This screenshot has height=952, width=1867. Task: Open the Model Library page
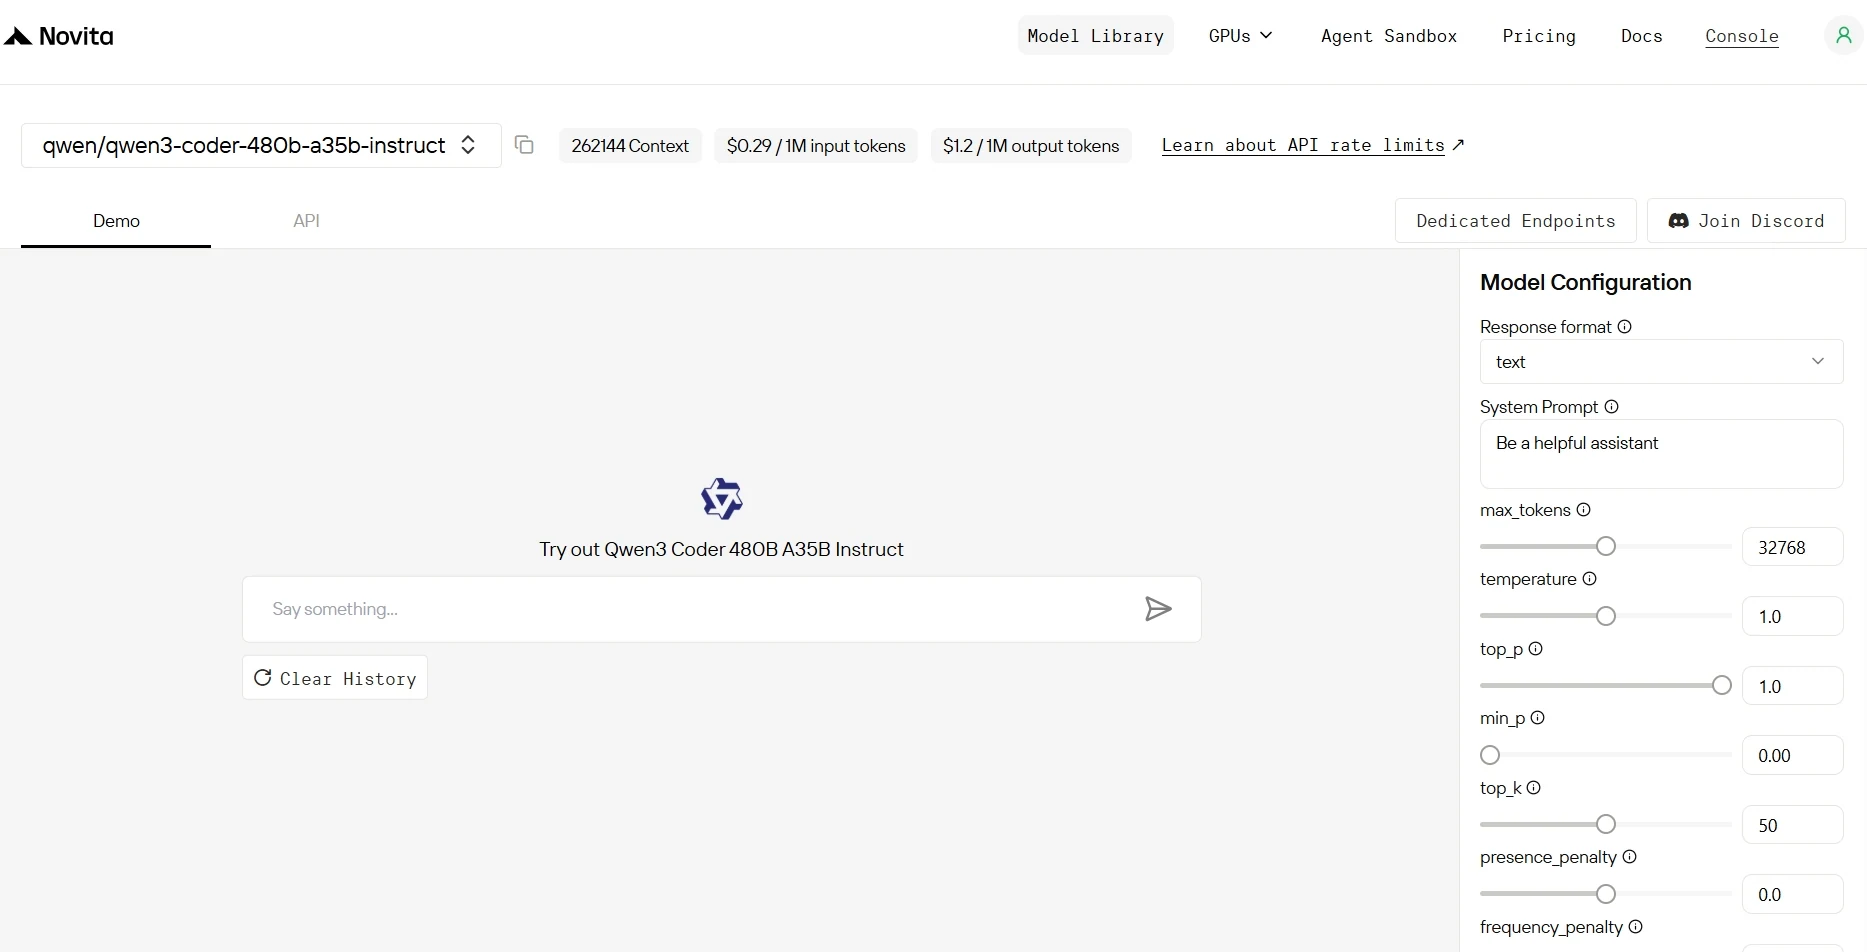(x=1095, y=36)
